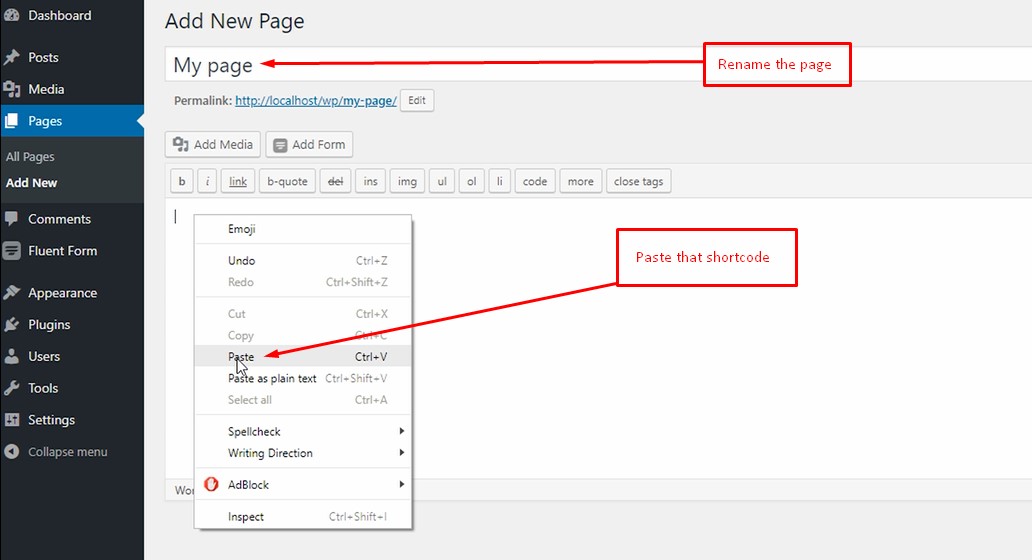Open Add New under Pages

point(32,183)
